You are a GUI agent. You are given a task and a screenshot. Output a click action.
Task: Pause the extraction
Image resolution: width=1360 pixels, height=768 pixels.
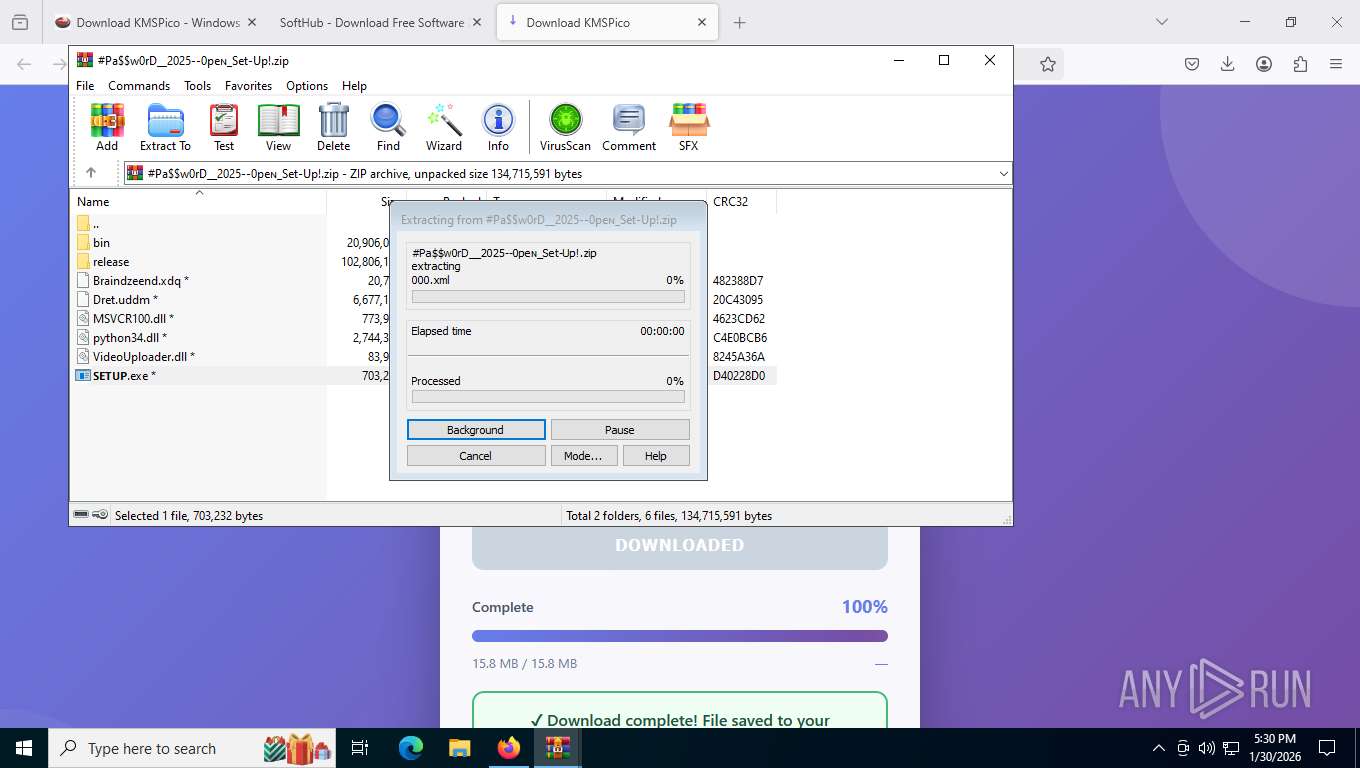coord(620,430)
